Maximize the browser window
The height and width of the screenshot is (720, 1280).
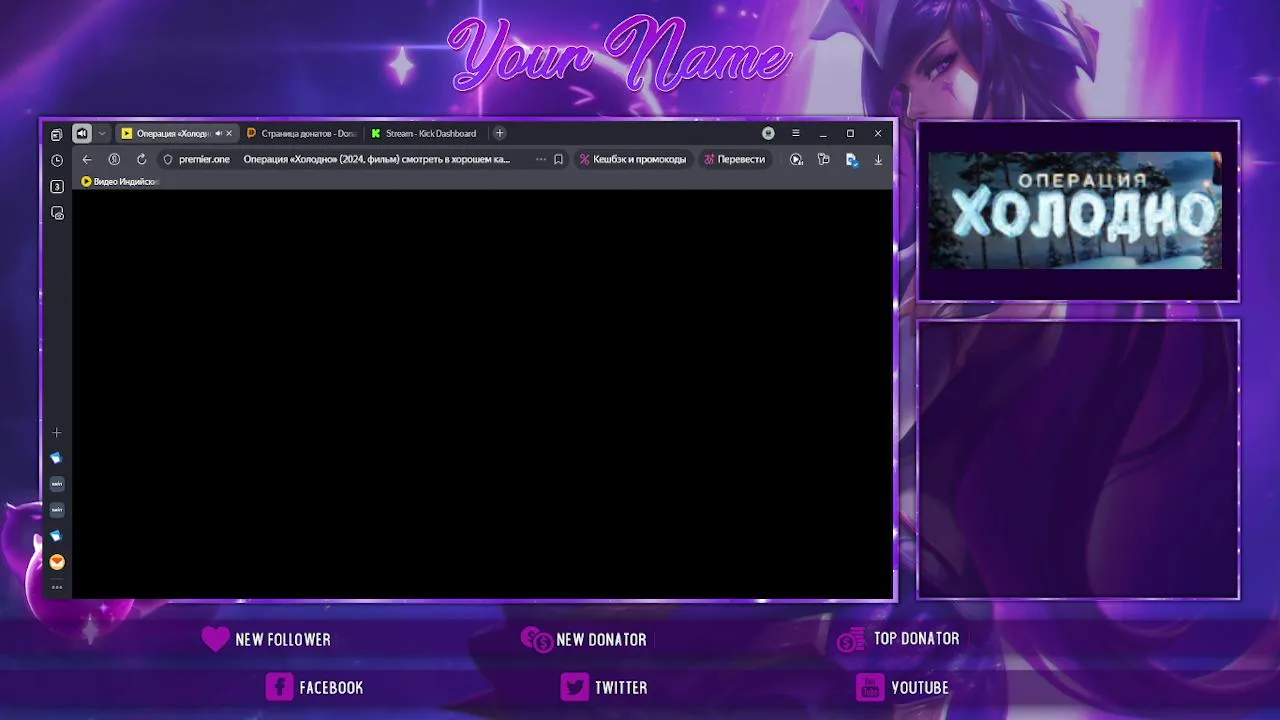pyautogui.click(x=851, y=133)
